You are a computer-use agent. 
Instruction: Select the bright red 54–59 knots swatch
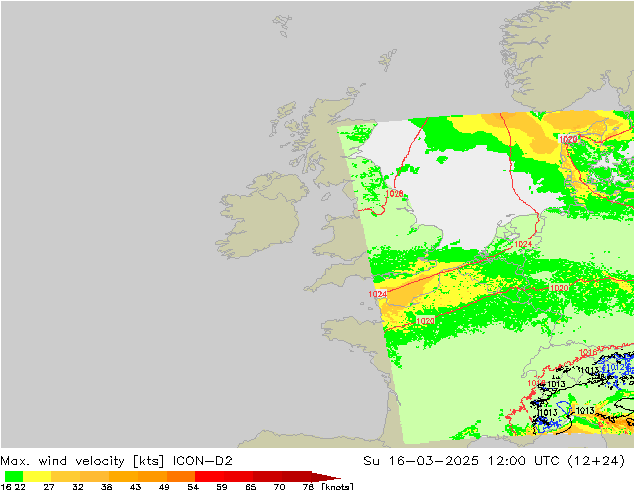point(210,476)
